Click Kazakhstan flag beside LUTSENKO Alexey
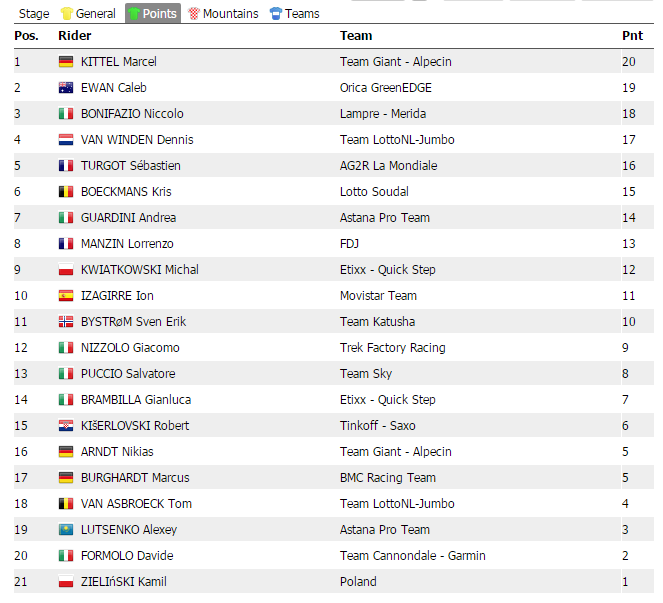663x603 pixels. pos(66,530)
